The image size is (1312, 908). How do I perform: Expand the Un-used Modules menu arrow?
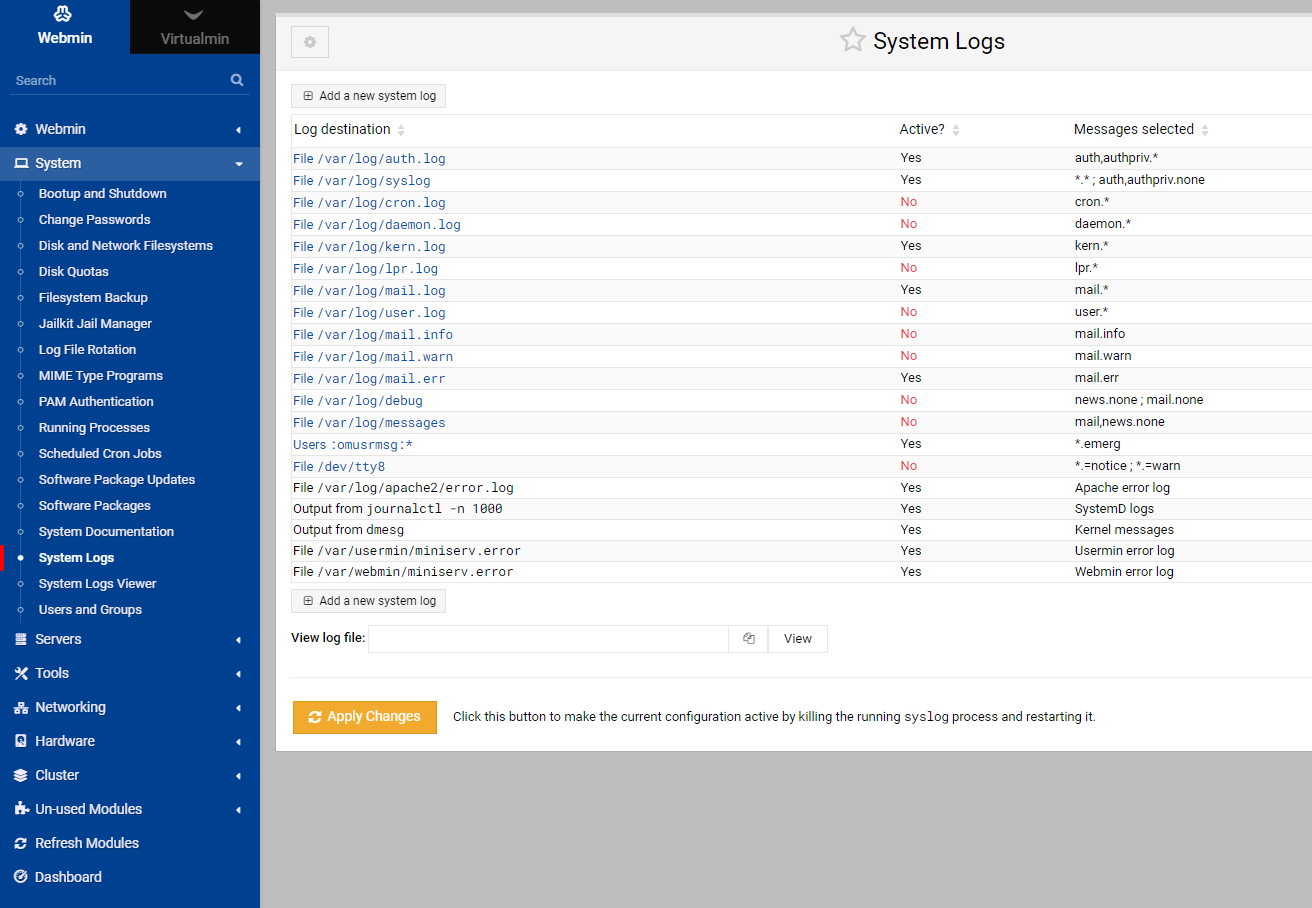238,810
